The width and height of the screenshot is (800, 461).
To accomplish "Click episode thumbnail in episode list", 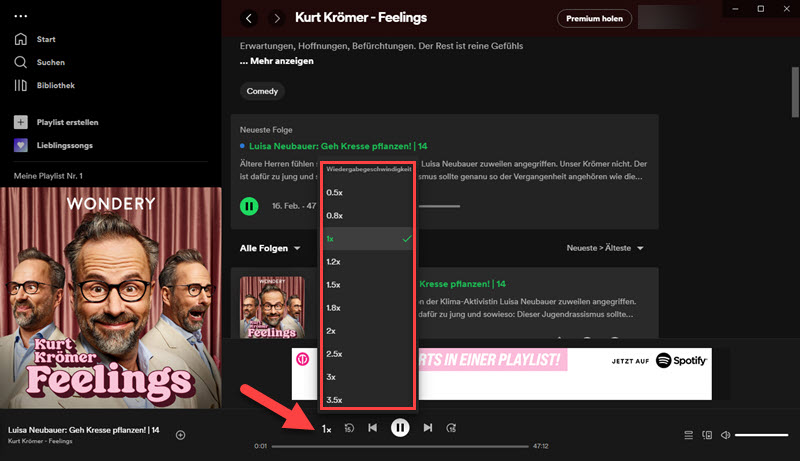I will (x=272, y=307).
